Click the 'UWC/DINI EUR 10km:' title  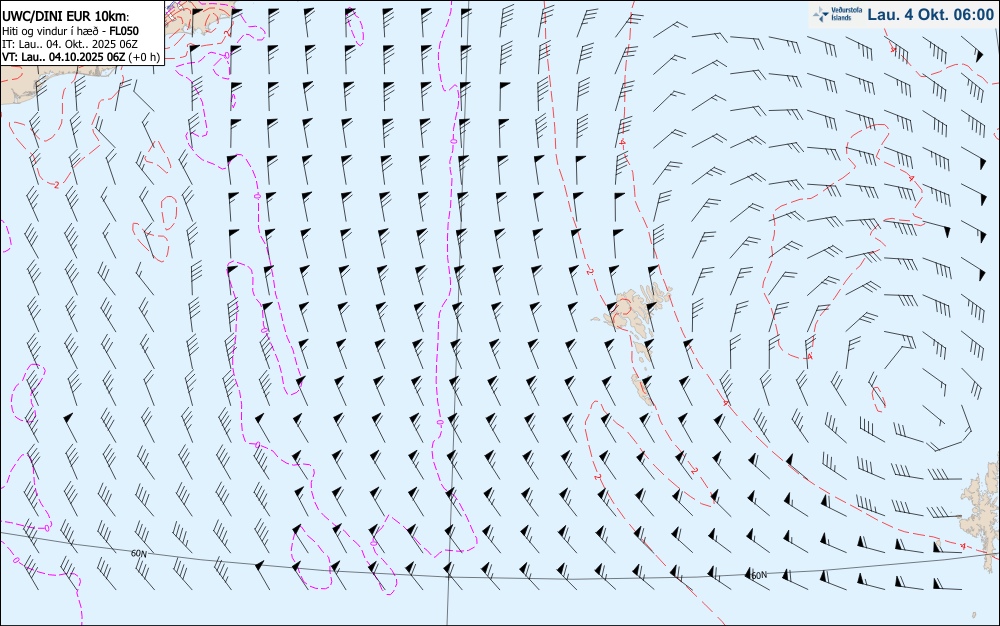coord(66,17)
